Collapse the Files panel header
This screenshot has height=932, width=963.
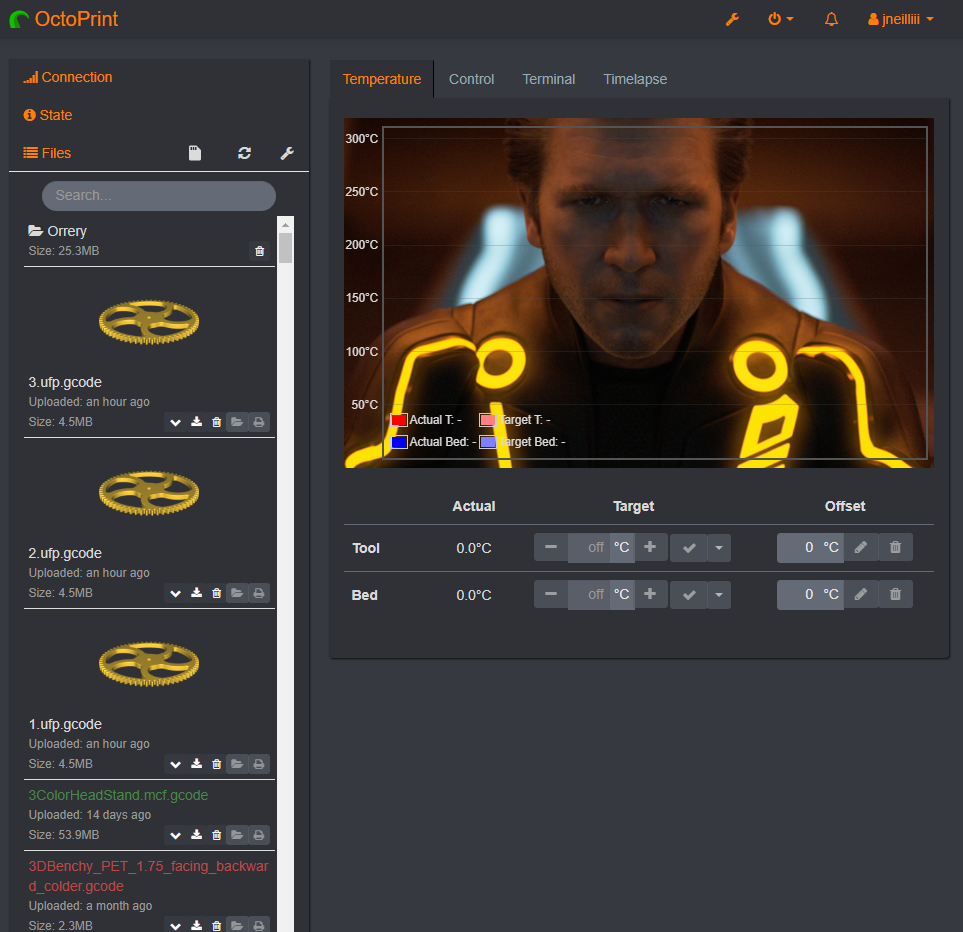coord(47,153)
